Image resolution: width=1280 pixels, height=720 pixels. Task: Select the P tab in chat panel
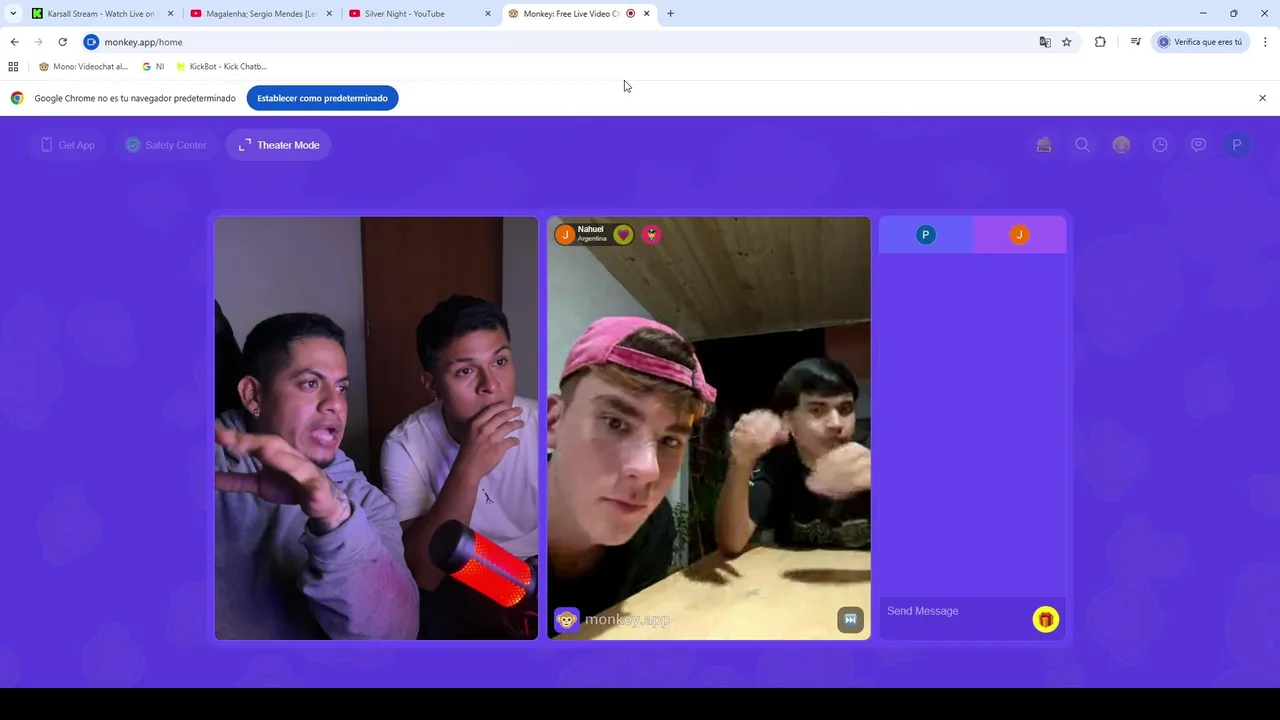click(925, 235)
